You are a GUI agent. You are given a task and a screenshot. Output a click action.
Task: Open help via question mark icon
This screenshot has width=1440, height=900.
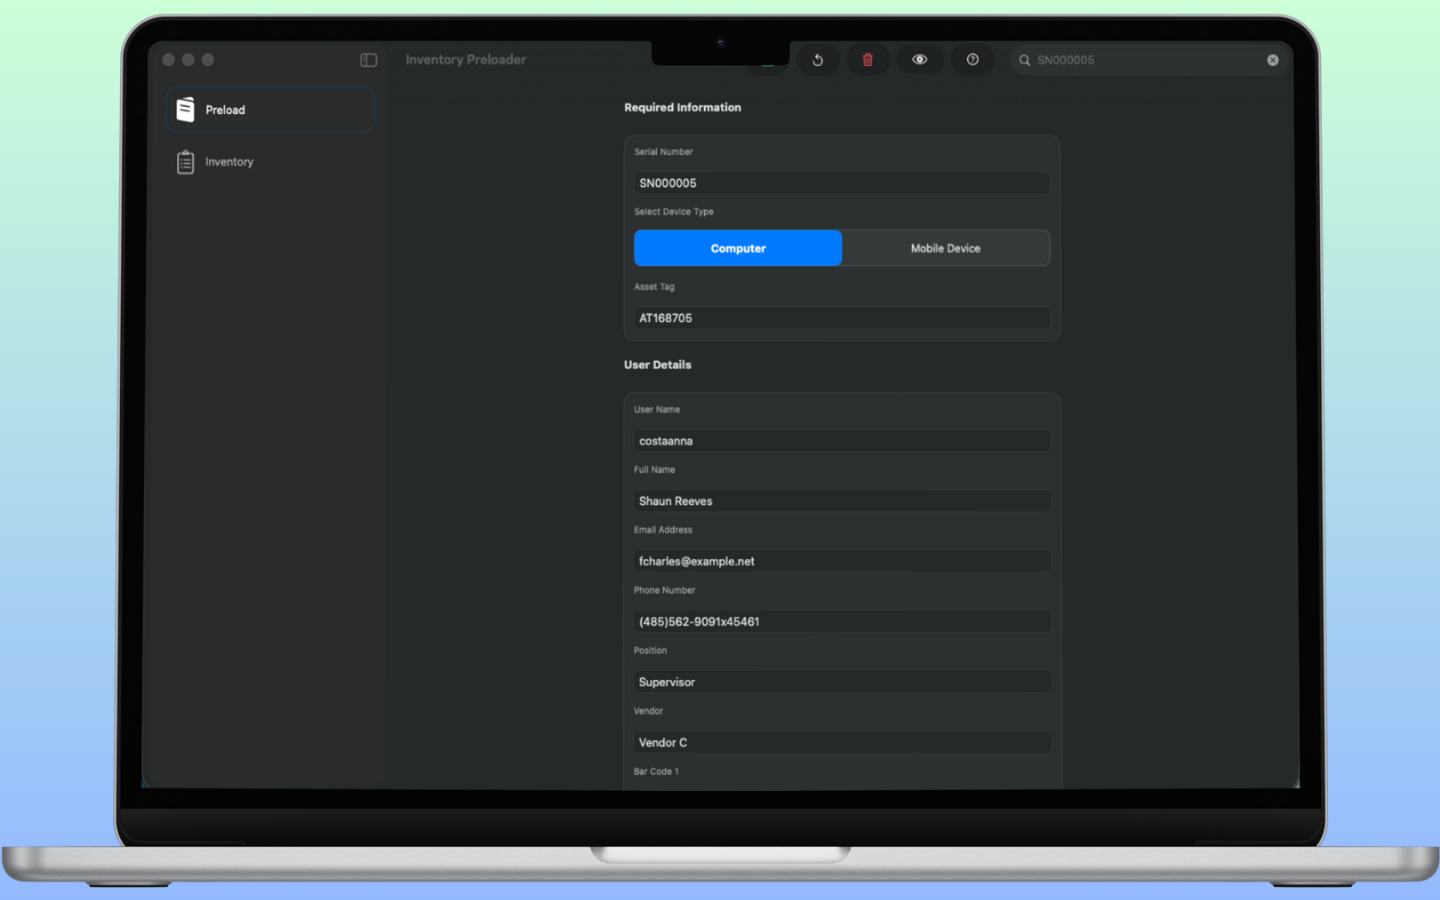972,60
